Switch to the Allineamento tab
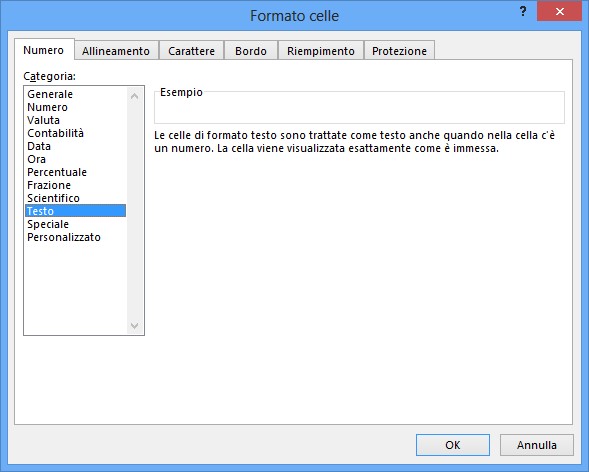 116,51
